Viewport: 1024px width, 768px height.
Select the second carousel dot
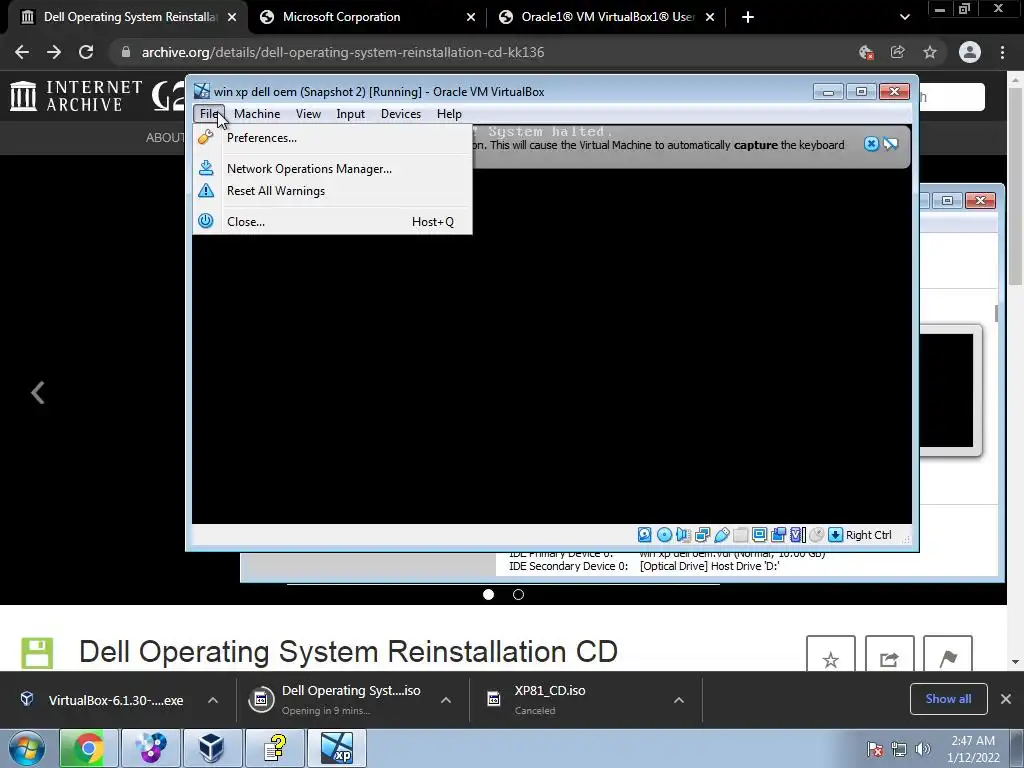coord(519,594)
